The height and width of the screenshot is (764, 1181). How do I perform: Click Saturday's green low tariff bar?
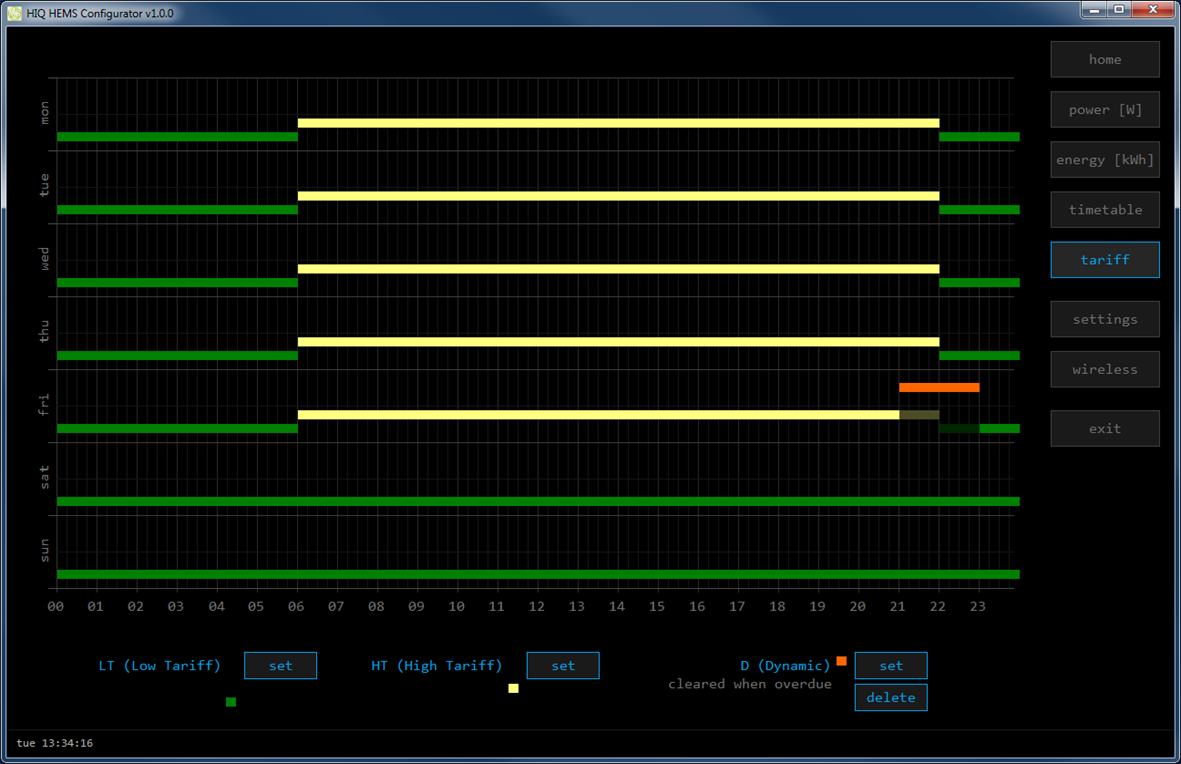pyautogui.click(x=538, y=501)
